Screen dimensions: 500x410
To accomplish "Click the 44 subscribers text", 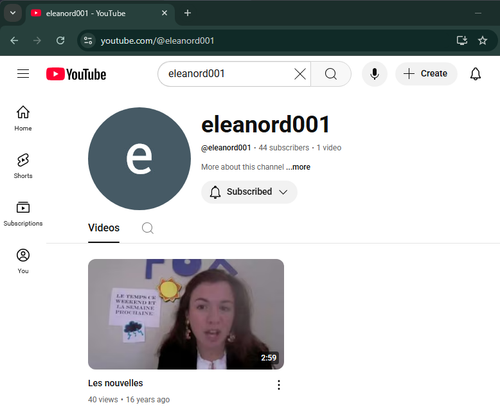I will (x=284, y=148).
